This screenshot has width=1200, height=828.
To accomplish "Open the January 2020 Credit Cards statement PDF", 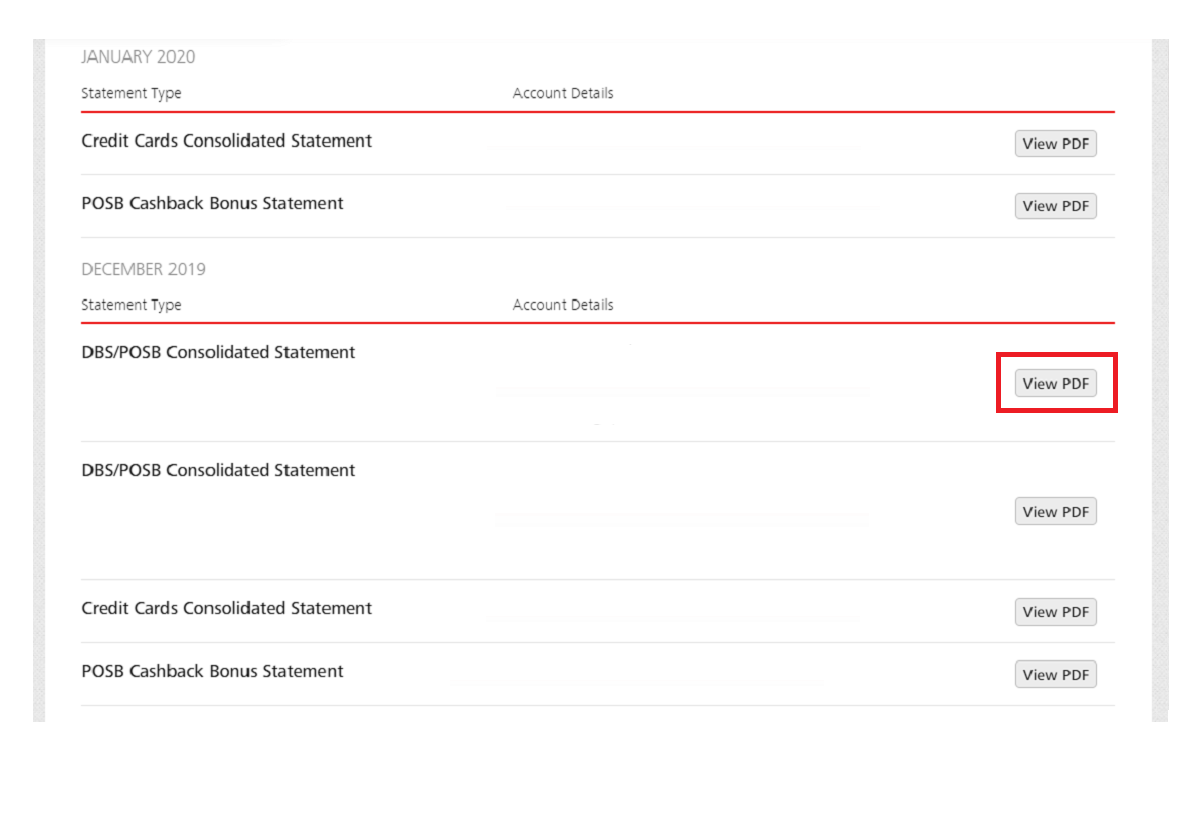I will coord(1055,144).
